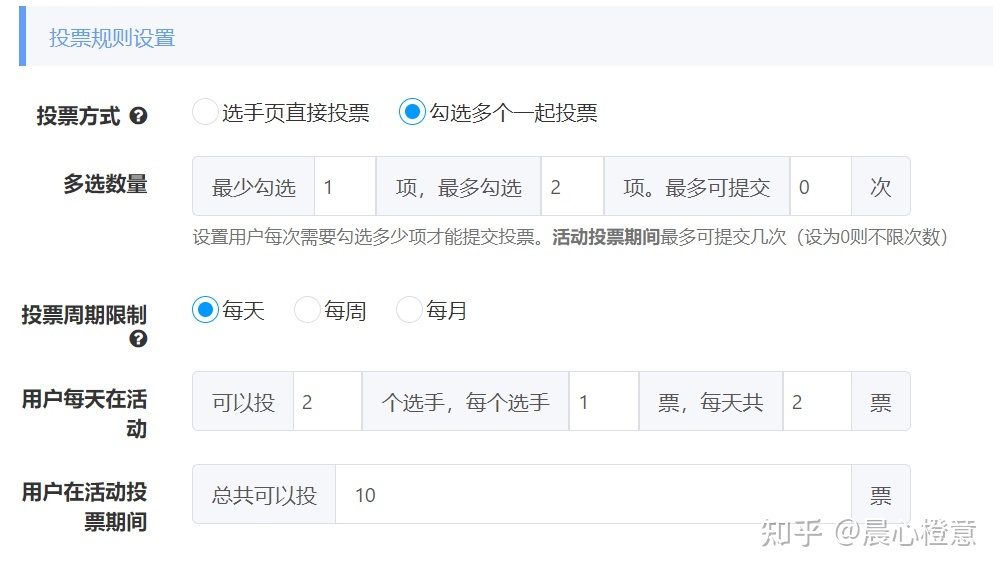Click the 次 suffix addon
This screenshot has height=573, width=1003.
tap(881, 187)
